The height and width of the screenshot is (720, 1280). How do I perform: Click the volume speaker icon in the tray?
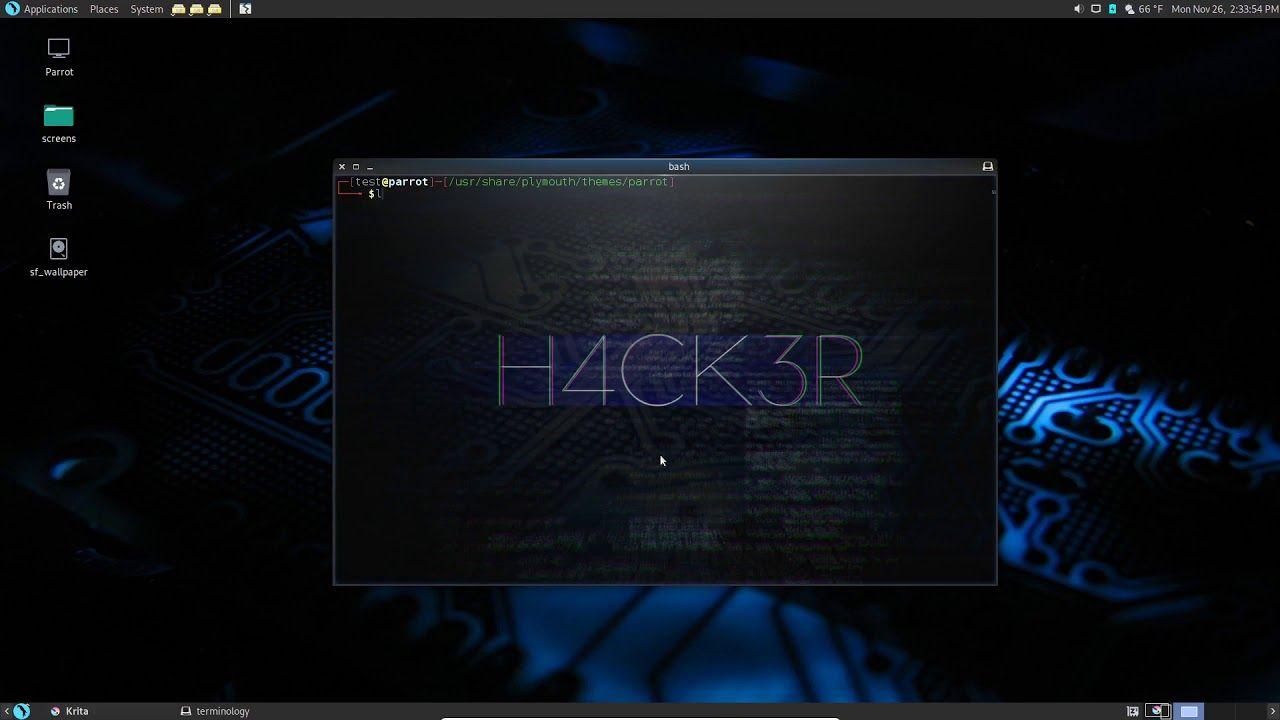tap(1078, 9)
